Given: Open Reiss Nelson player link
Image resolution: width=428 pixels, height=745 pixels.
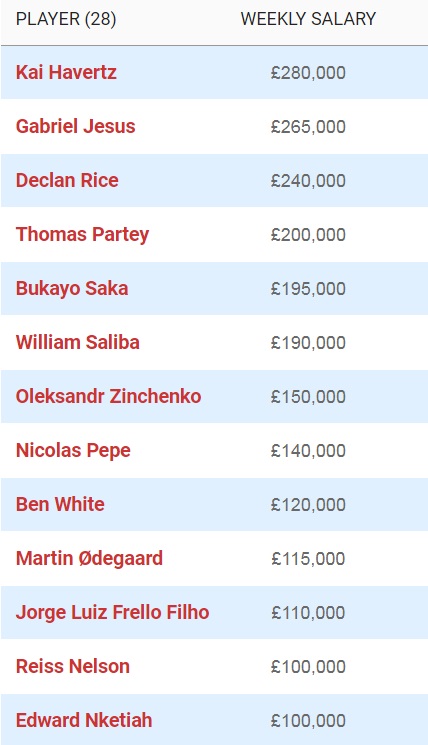Looking at the screenshot, I should click(73, 667).
